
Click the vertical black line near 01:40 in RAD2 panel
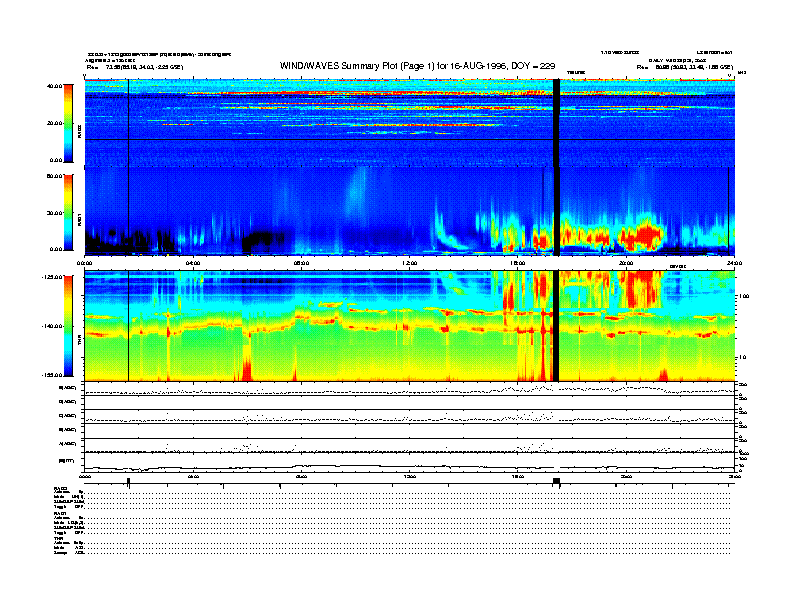tap(128, 123)
